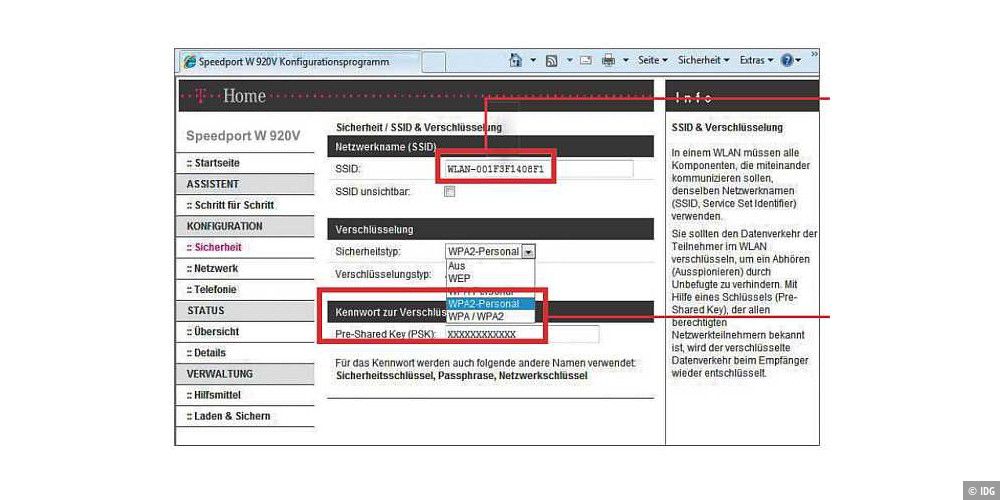Click the RSS feeds icon
This screenshot has height=500, width=1000.
click(551, 61)
